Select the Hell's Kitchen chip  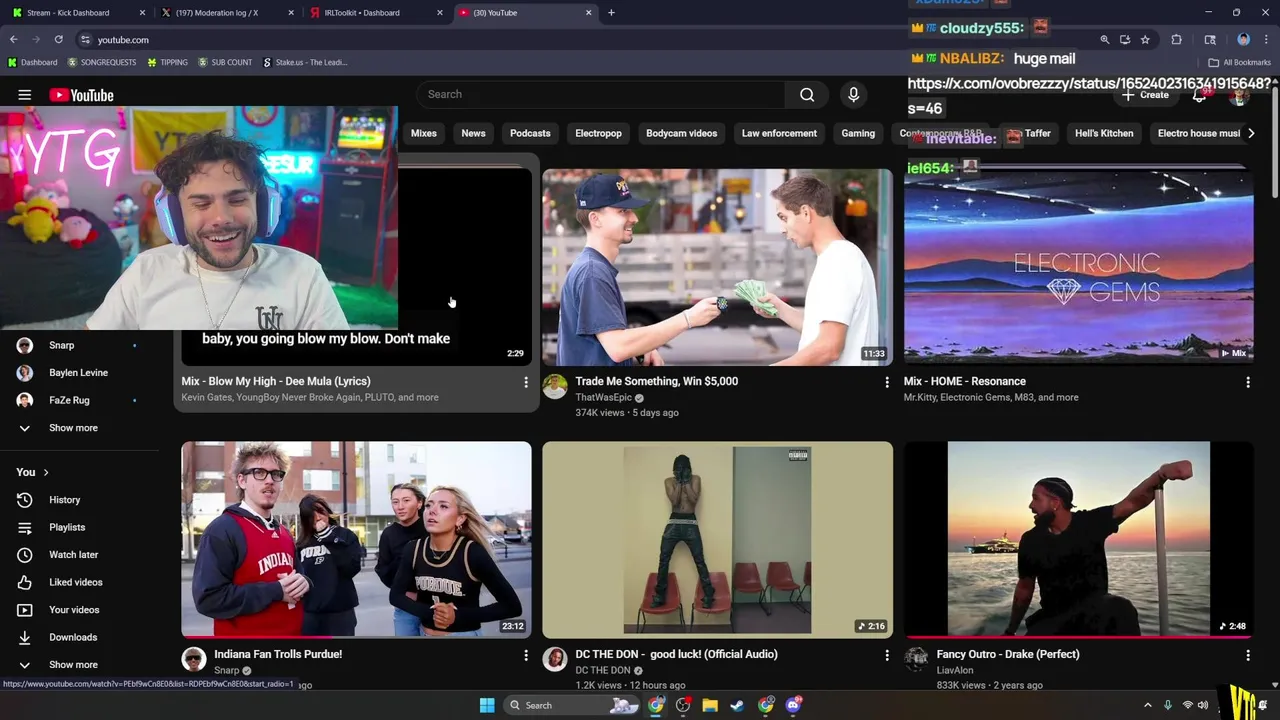[1104, 133]
